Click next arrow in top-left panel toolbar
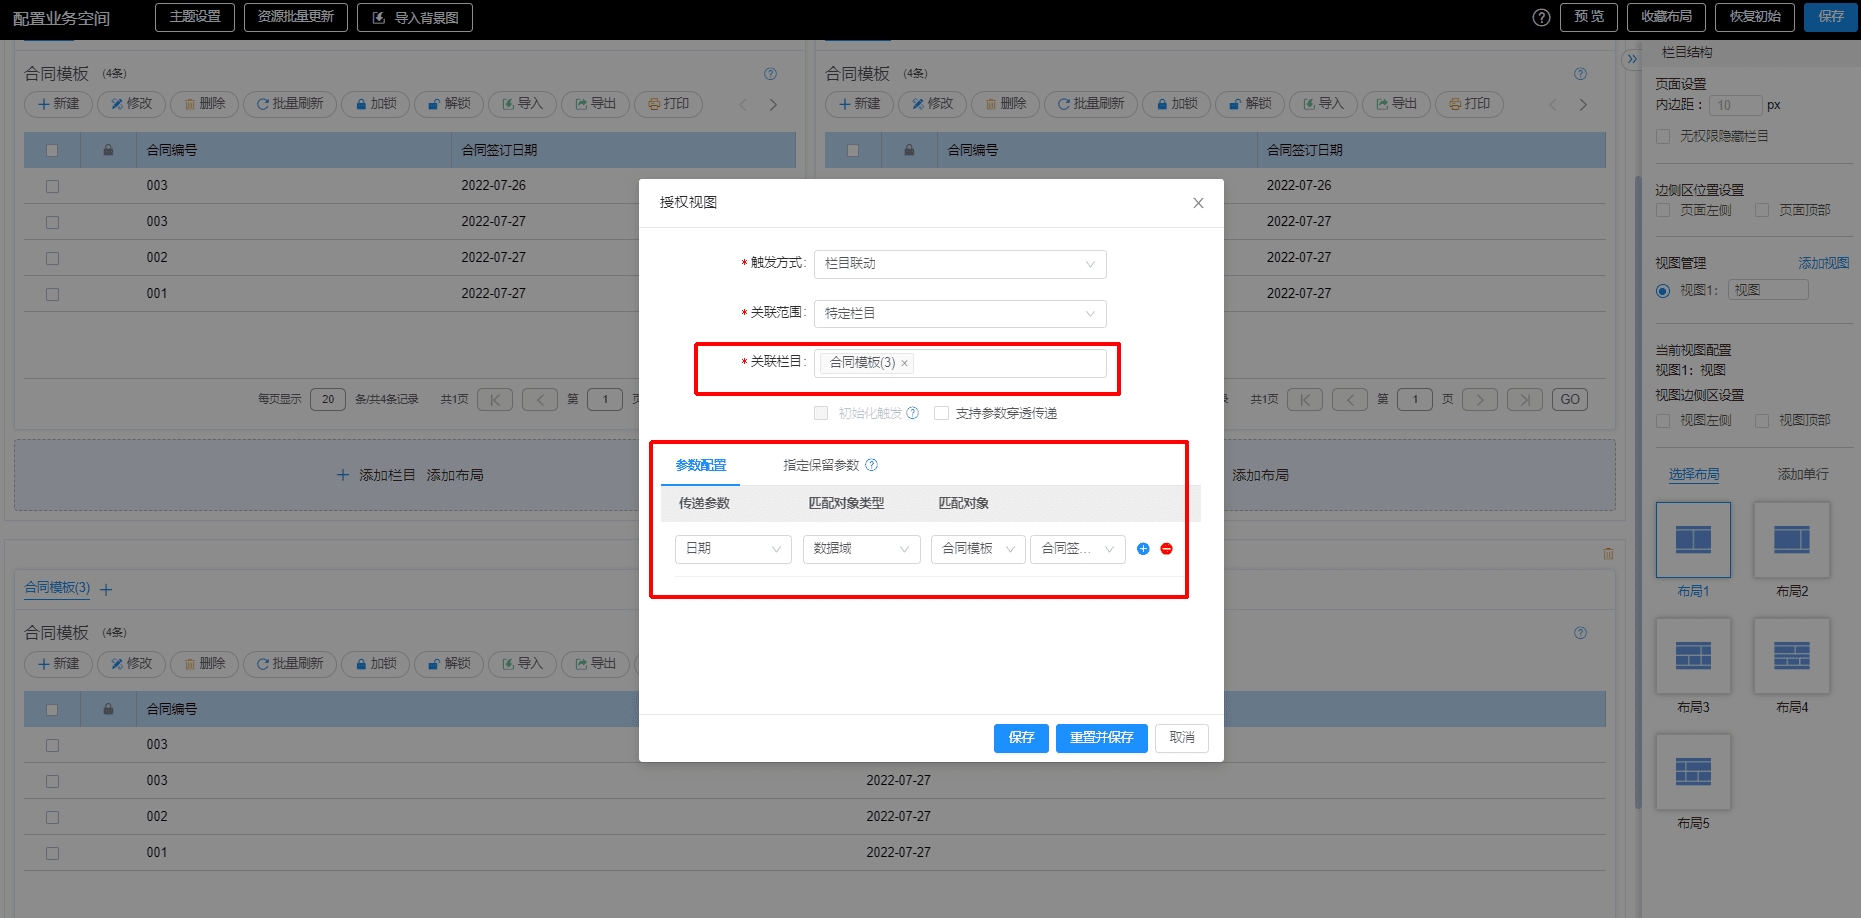1861x918 pixels. tap(773, 105)
